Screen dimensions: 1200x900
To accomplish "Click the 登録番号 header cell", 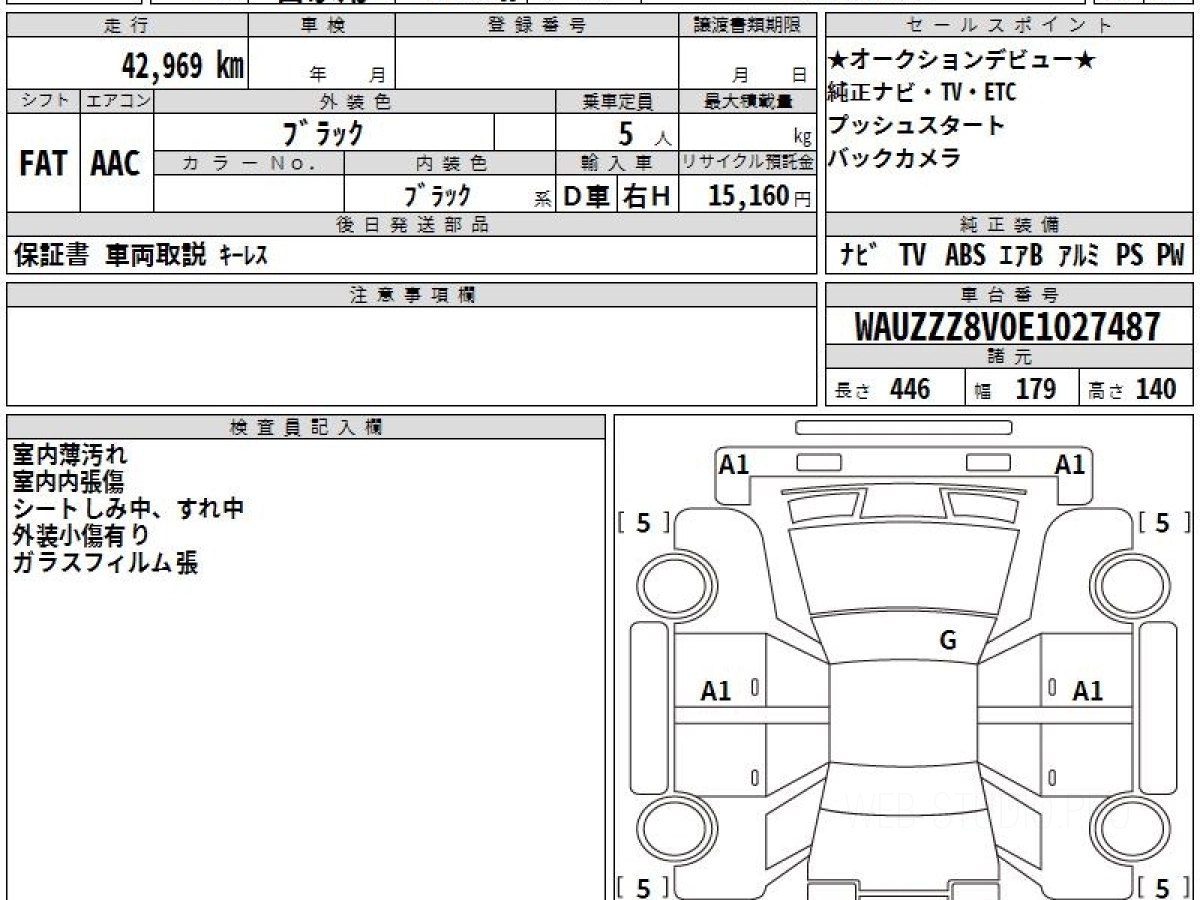I will (x=536, y=26).
